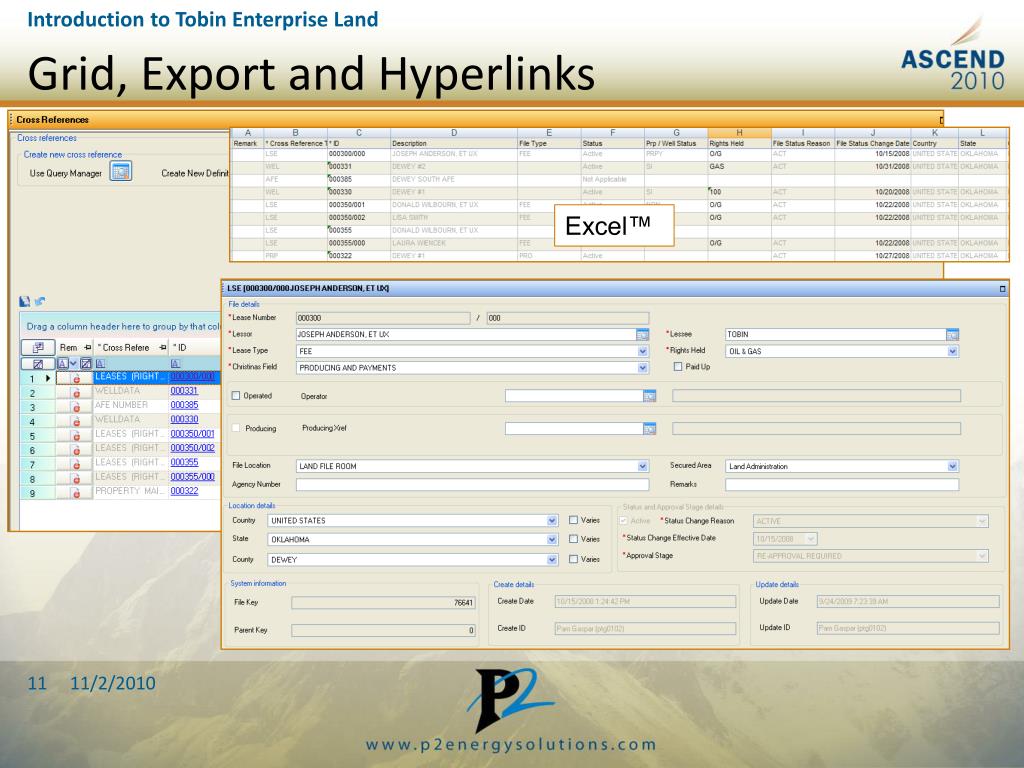Open hyperlink 000331 in grid
Screen dimensions: 1024x768
tap(184, 391)
